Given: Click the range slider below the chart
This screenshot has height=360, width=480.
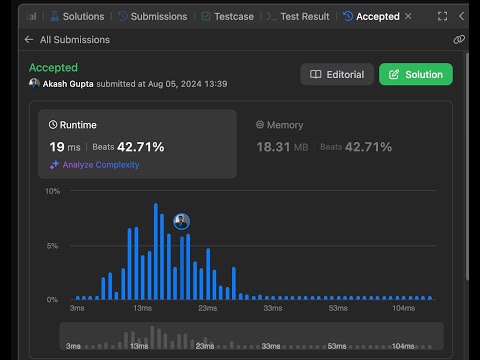Looking at the screenshot, I should [251, 336].
